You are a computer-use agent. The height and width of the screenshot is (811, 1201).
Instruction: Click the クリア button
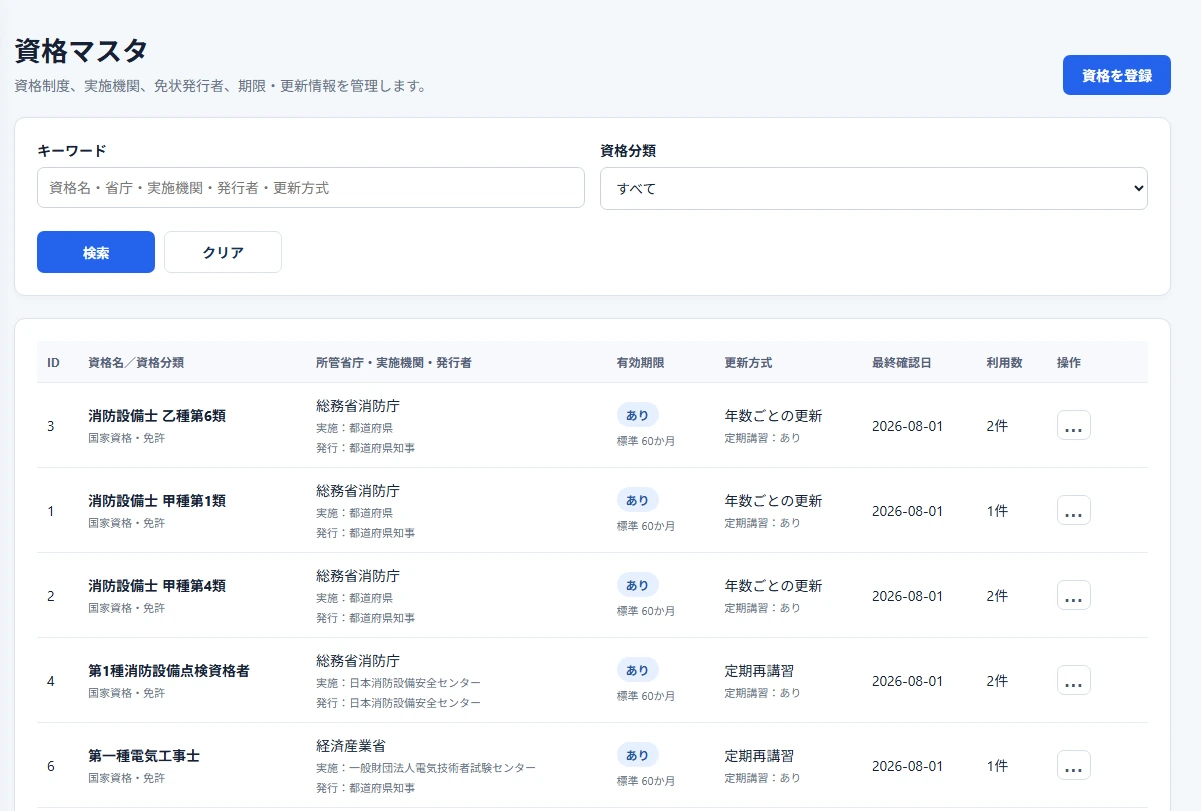223,252
